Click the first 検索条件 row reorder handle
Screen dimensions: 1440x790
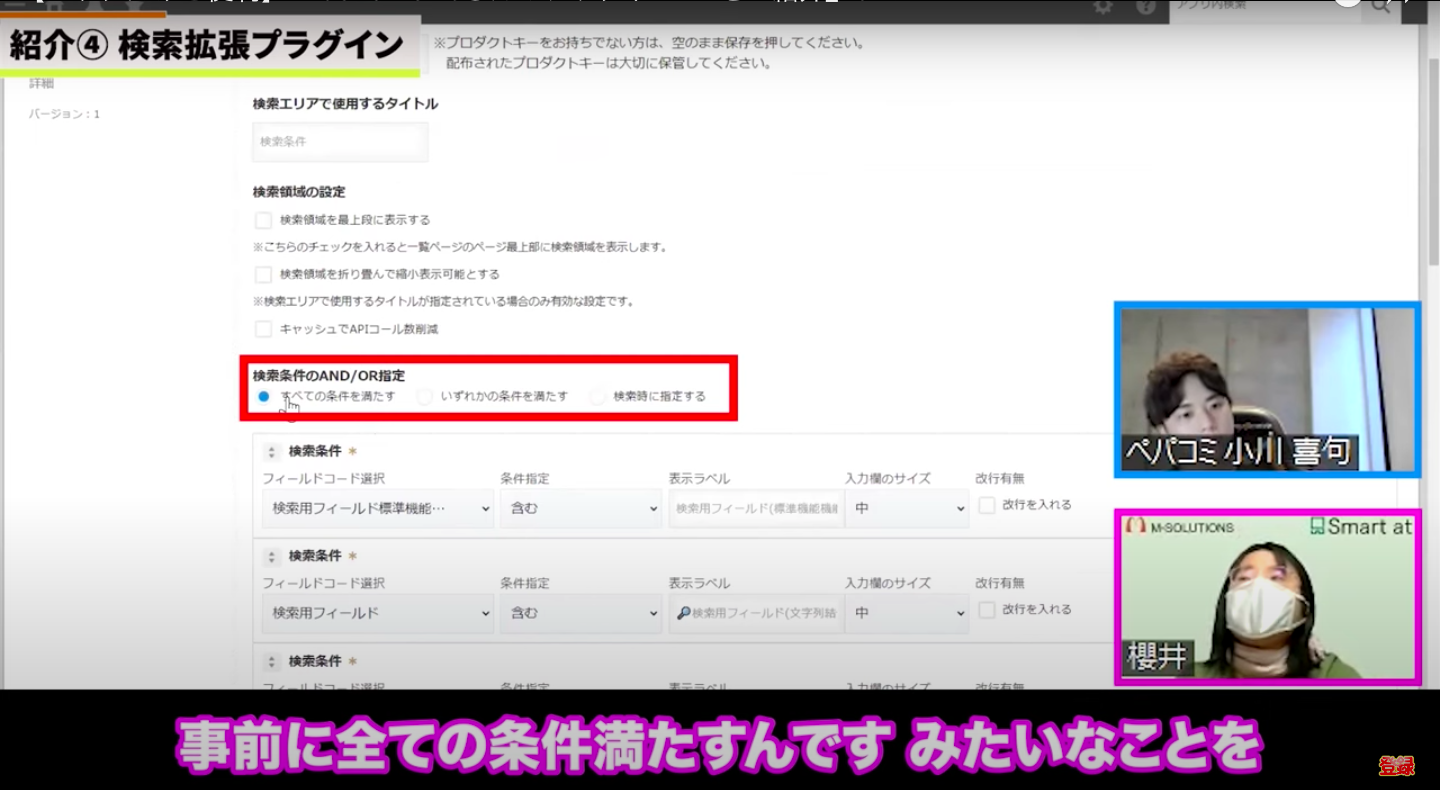[271, 452]
